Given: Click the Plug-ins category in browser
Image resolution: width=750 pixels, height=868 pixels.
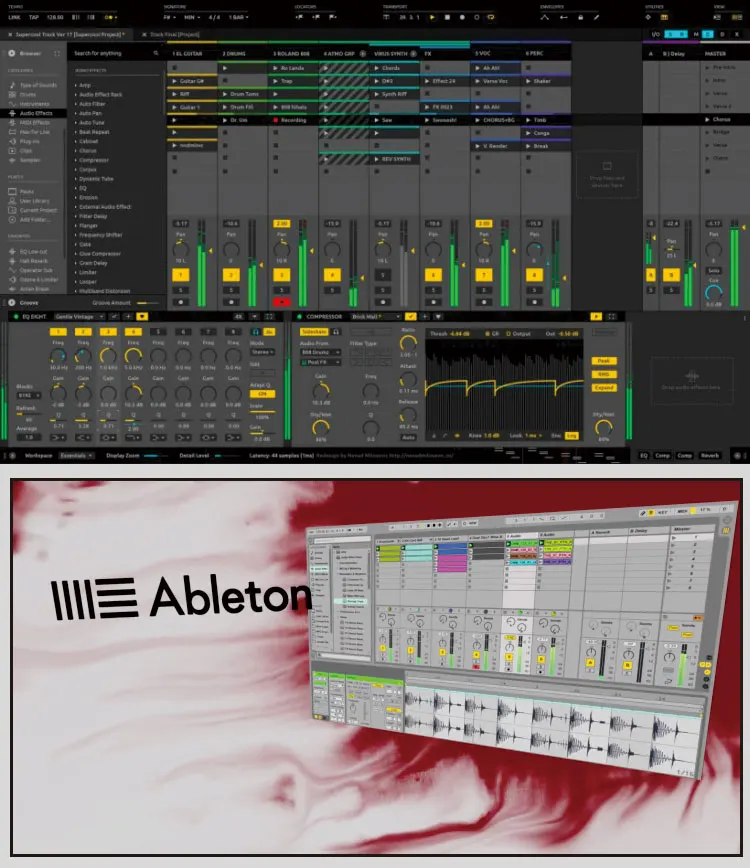Looking at the screenshot, I should [28, 141].
